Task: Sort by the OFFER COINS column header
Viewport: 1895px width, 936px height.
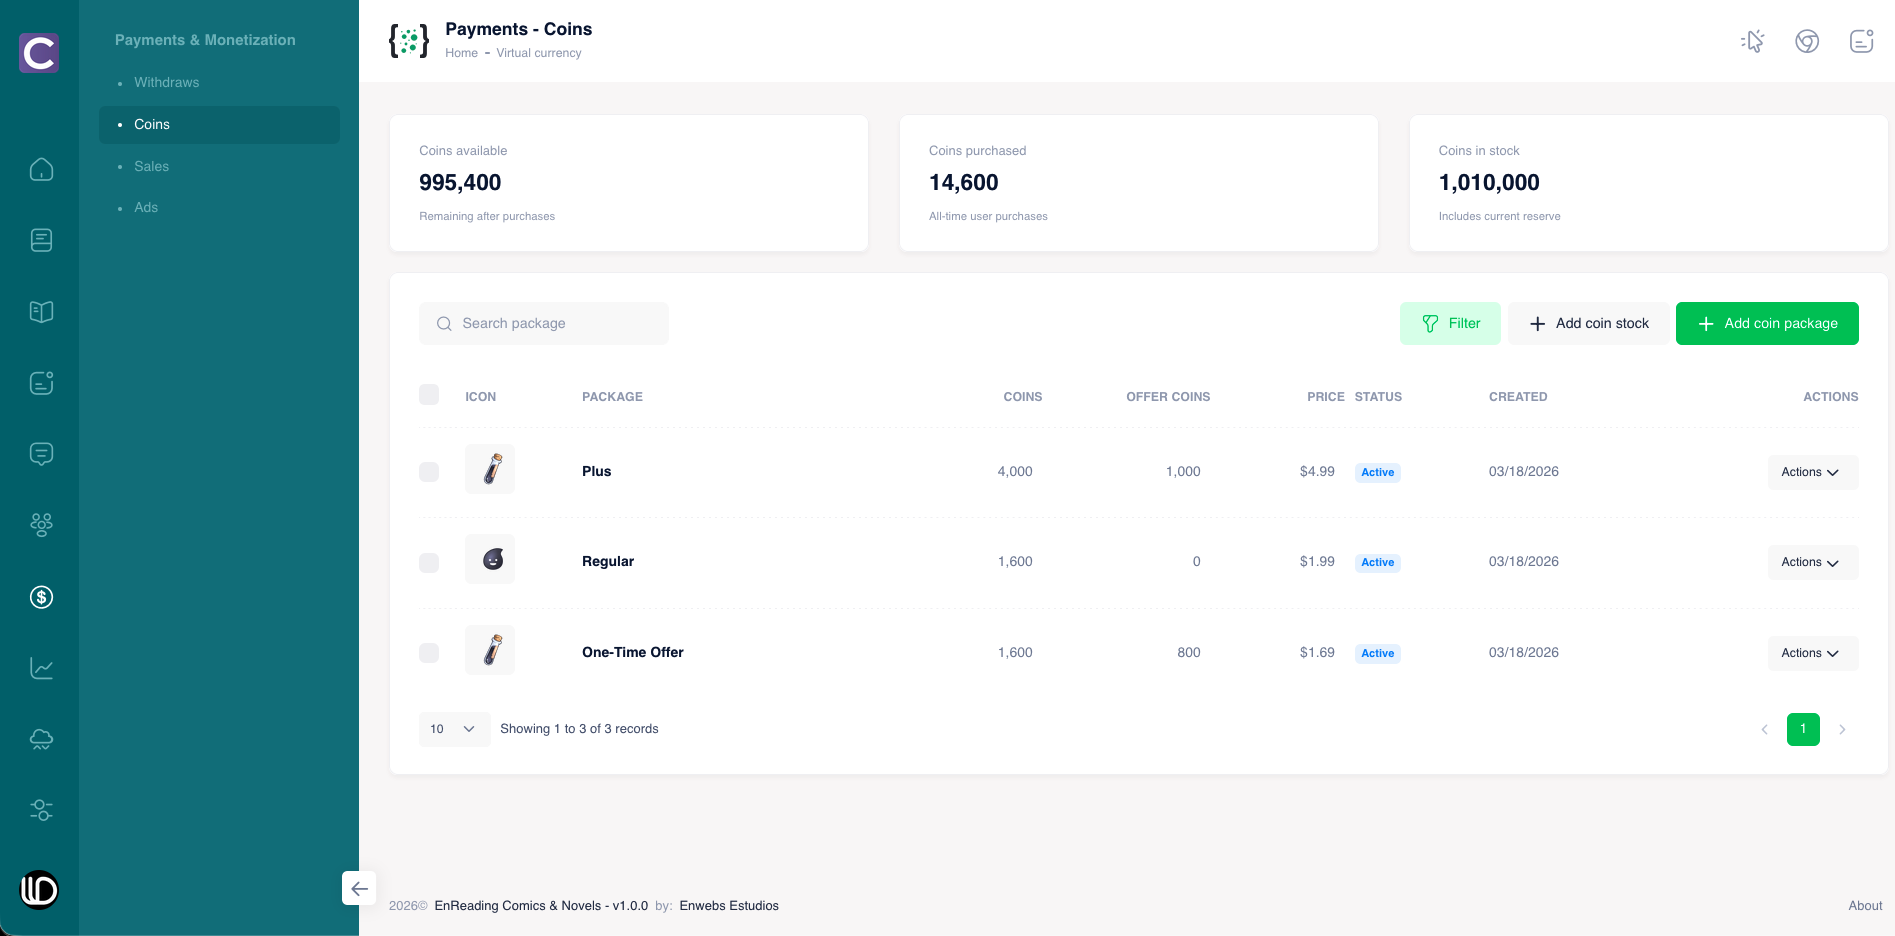Action: [1168, 397]
